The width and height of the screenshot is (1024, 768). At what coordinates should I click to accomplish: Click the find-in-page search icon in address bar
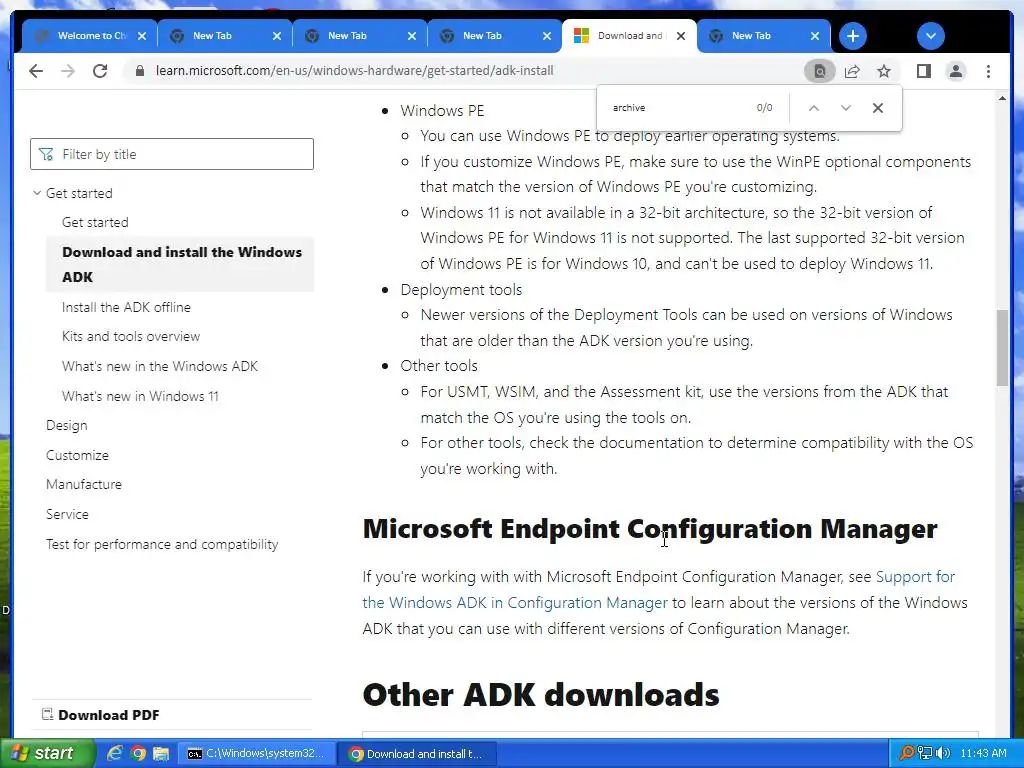click(820, 71)
